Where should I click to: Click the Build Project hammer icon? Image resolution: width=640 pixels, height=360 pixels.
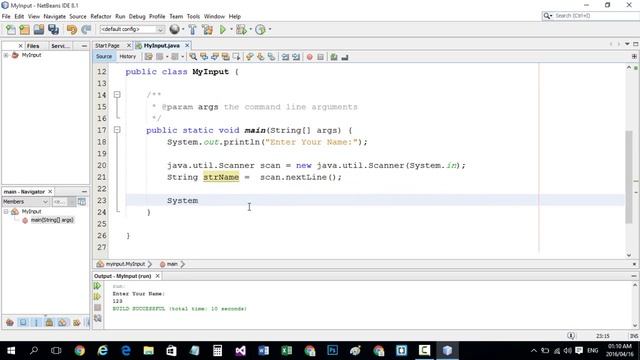pos(192,29)
